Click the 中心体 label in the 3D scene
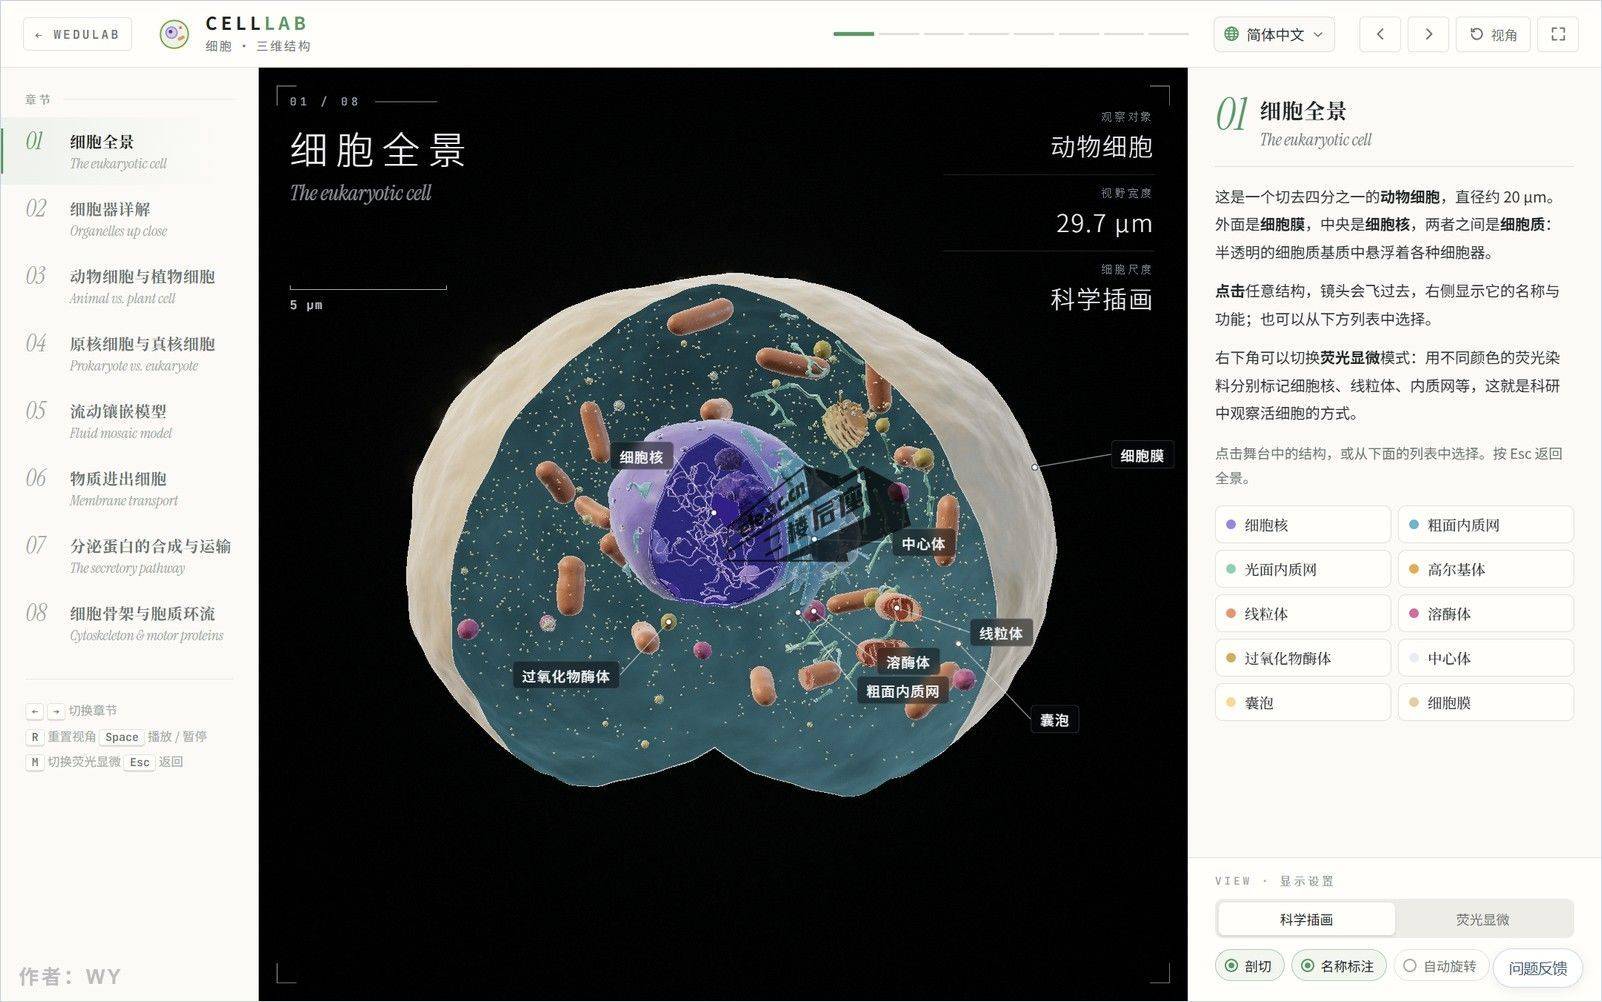 click(922, 544)
